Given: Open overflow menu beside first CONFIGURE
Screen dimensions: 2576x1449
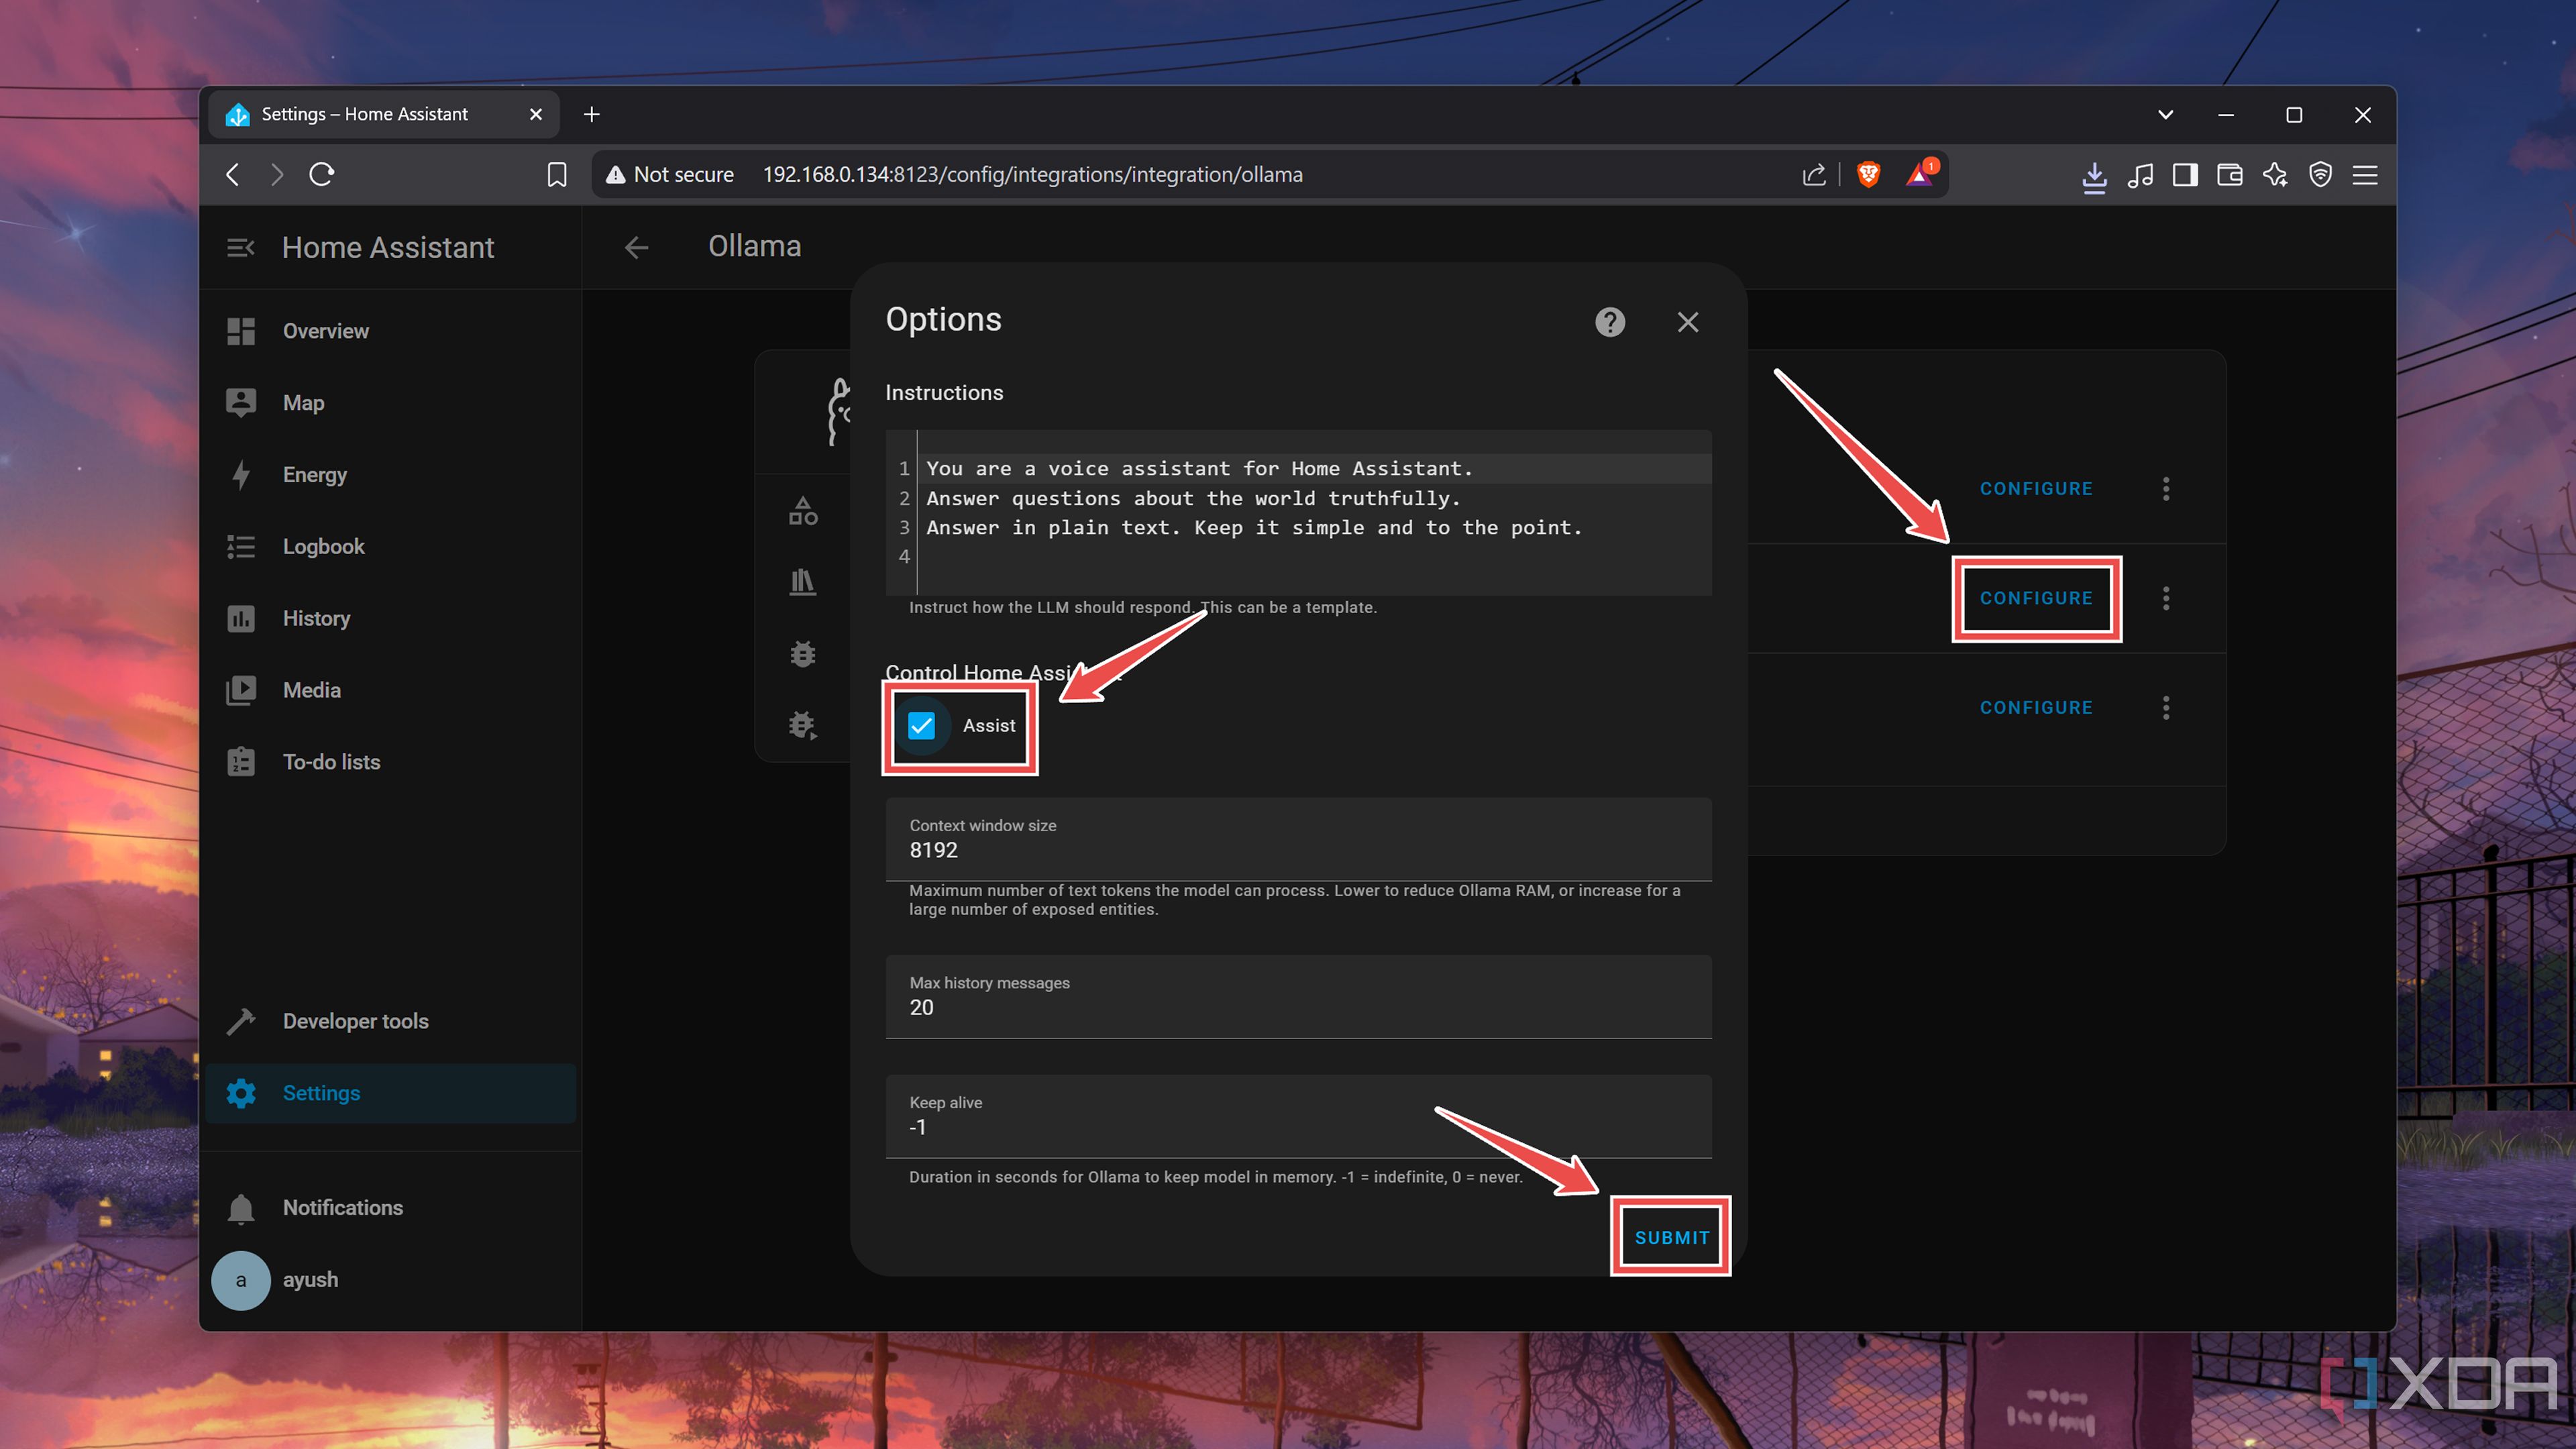Looking at the screenshot, I should (x=2166, y=489).
